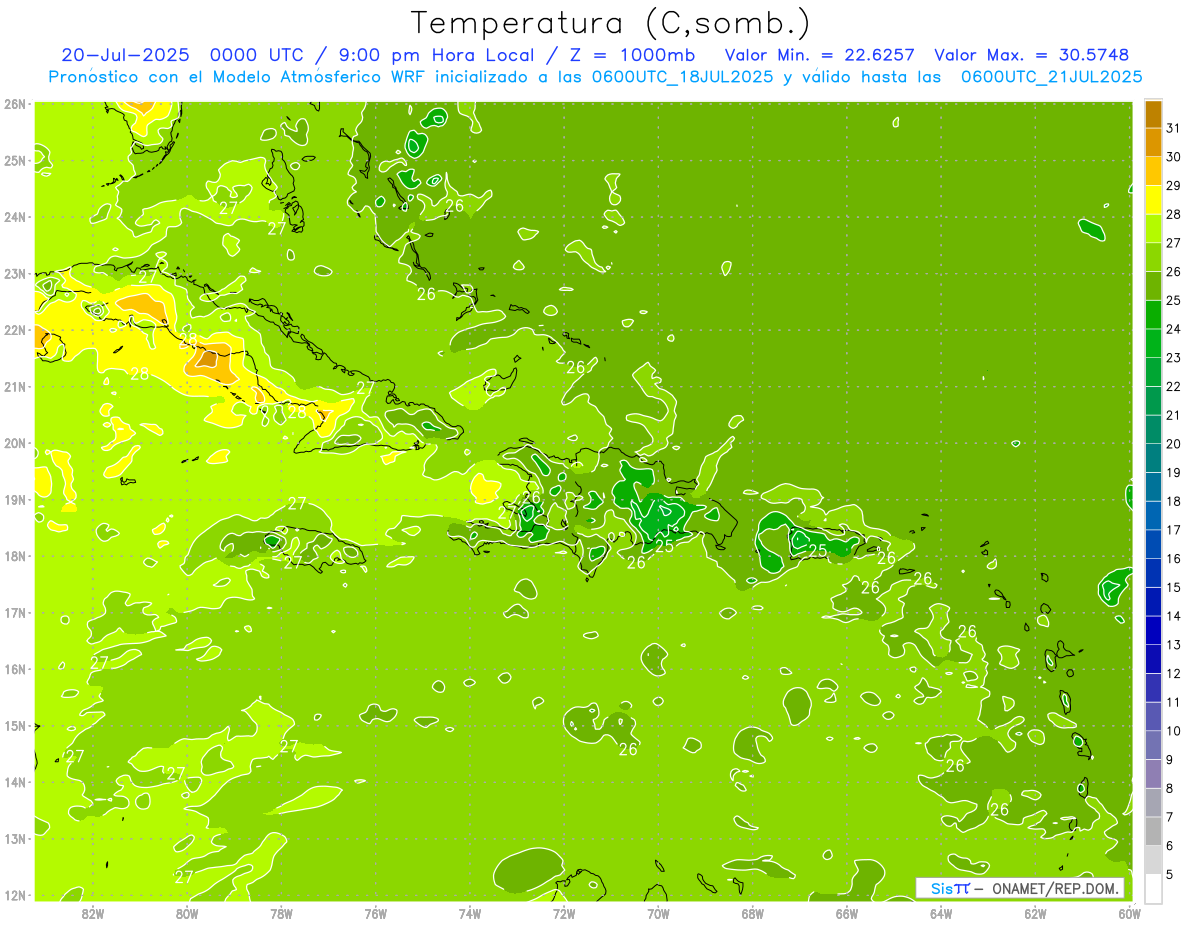
Task: Click the "21N" latitude axis label
Action: coord(15,387)
